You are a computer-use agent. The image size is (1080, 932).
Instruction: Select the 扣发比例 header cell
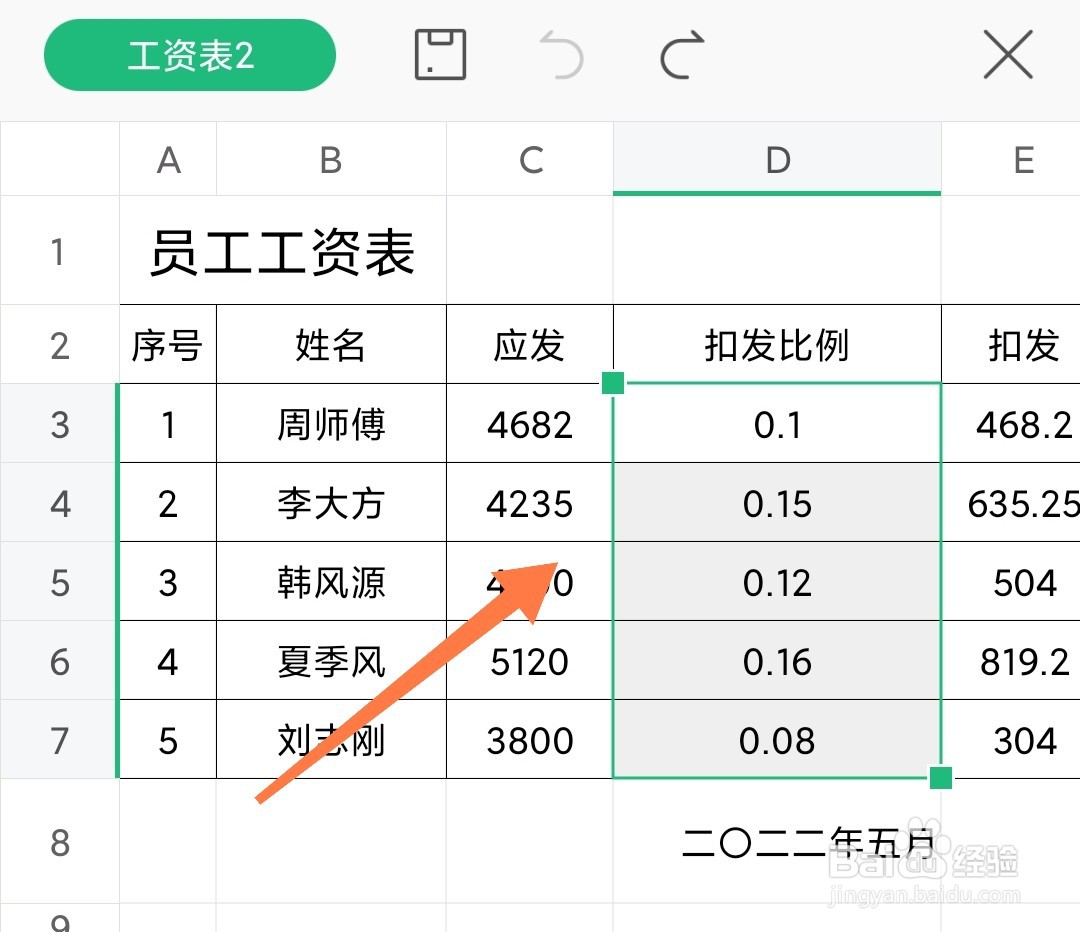tap(777, 345)
